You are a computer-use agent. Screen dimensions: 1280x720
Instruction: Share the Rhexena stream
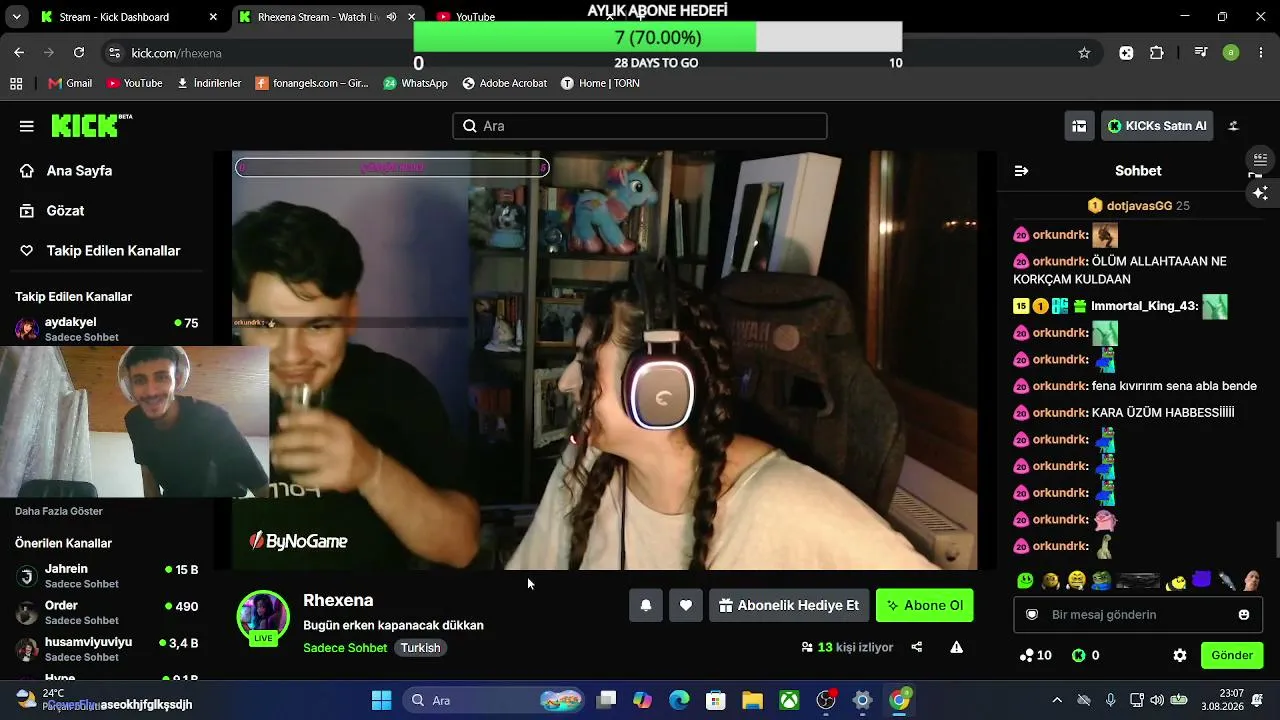tap(917, 647)
